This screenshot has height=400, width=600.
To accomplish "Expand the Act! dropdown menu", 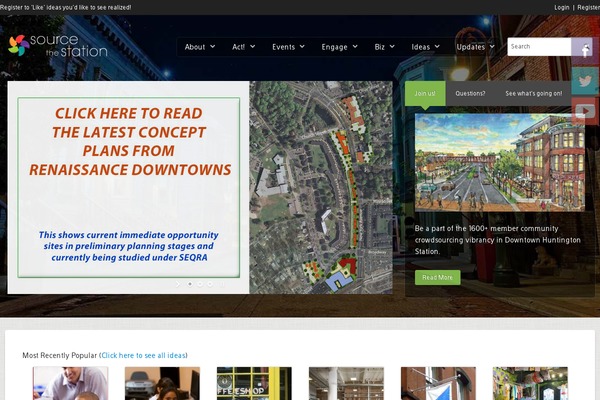I will click(243, 47).
